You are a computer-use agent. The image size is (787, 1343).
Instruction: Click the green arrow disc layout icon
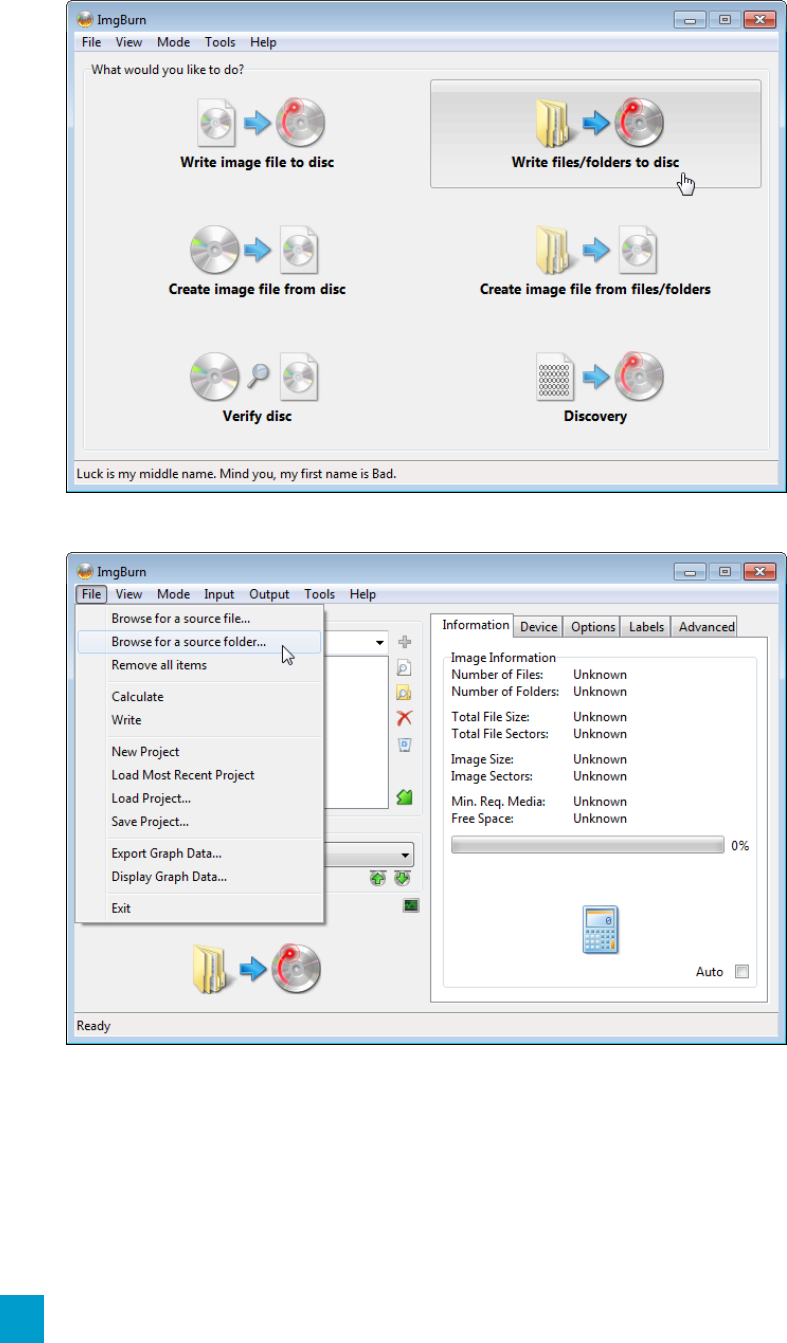405,797
